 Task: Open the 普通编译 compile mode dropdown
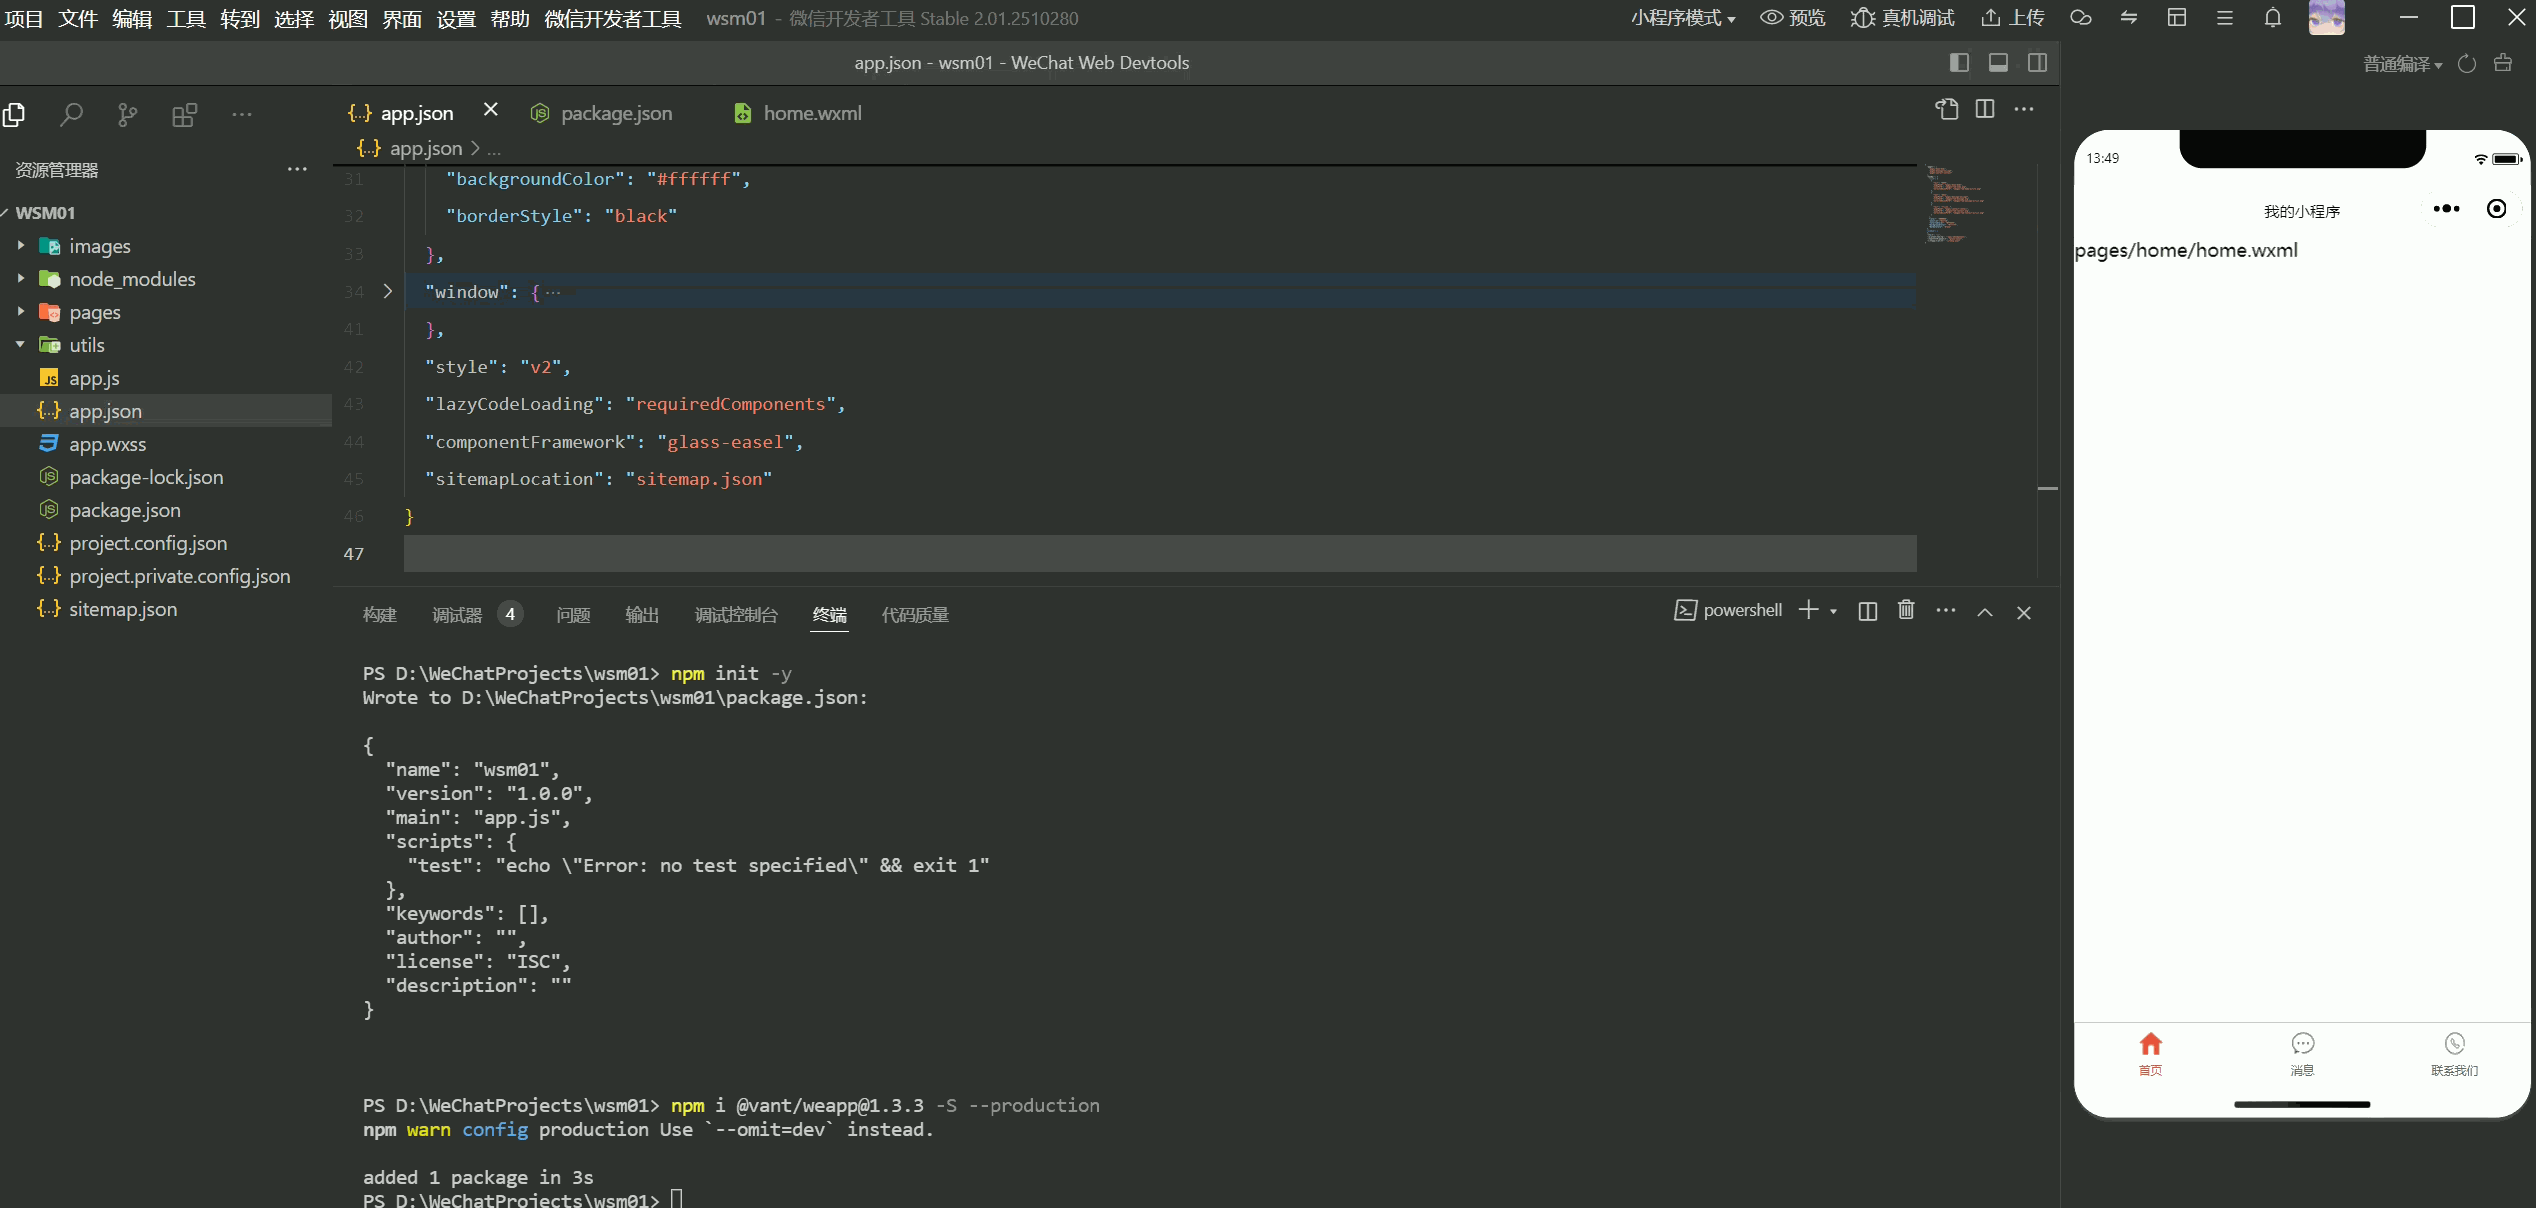2402,64
